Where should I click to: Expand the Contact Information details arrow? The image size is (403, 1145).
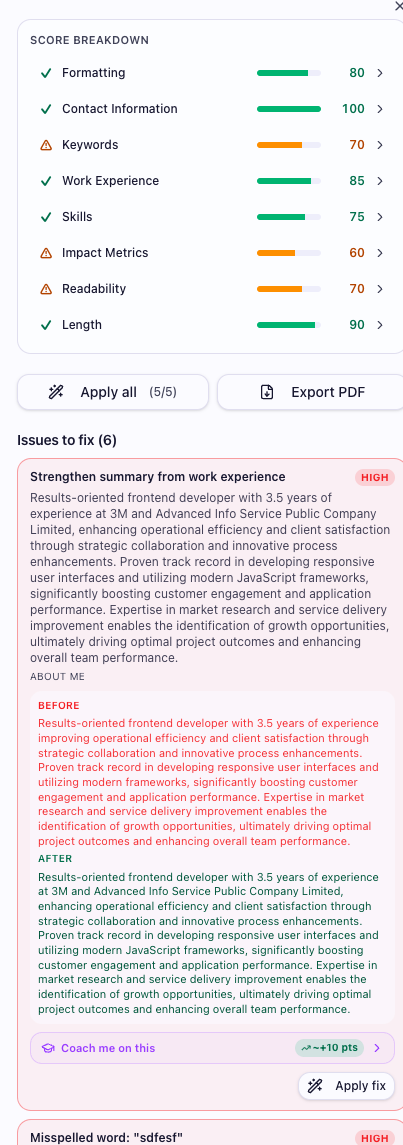coord(380,109)
